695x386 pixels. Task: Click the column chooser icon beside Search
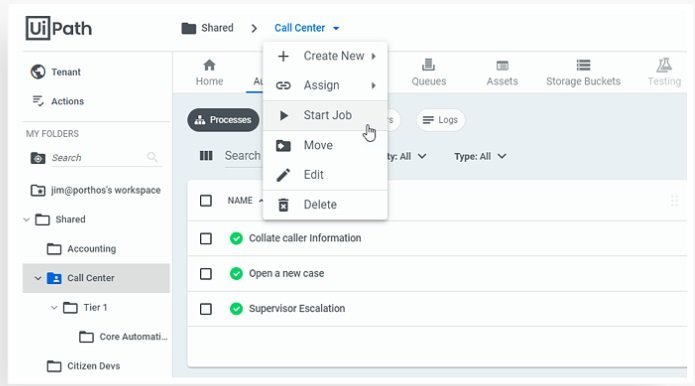click(x=206, y=156)
